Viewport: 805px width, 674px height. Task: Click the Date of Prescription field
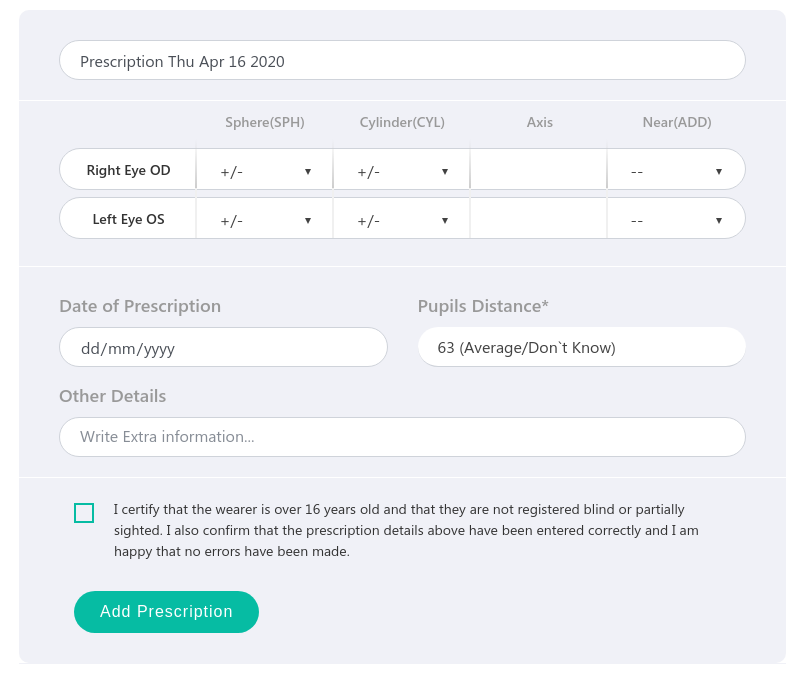click(223, 348)
